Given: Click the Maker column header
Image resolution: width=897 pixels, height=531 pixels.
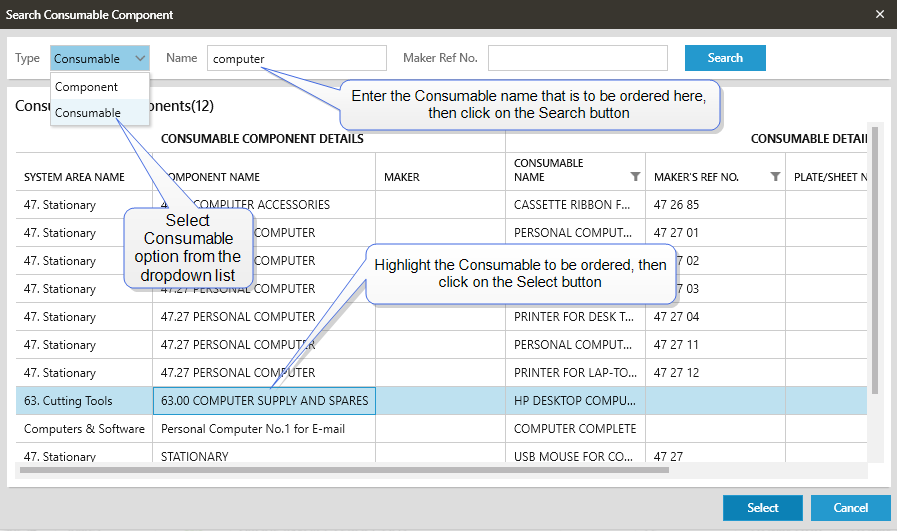Looking at the screenshot, I should click(x=440, y=172).
